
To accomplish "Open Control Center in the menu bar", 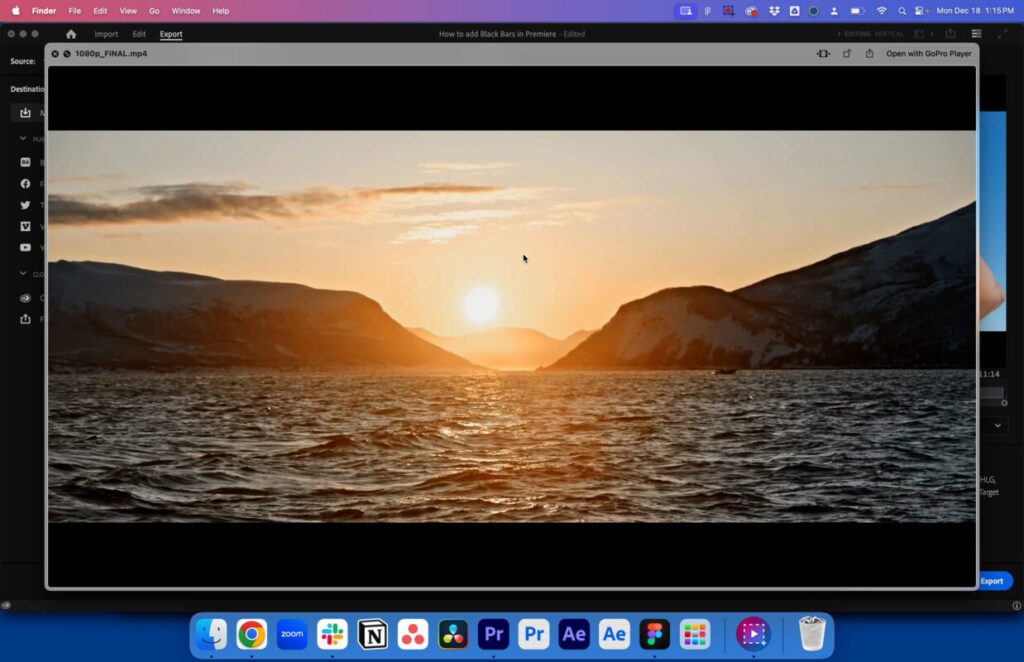I will [921, 10].
